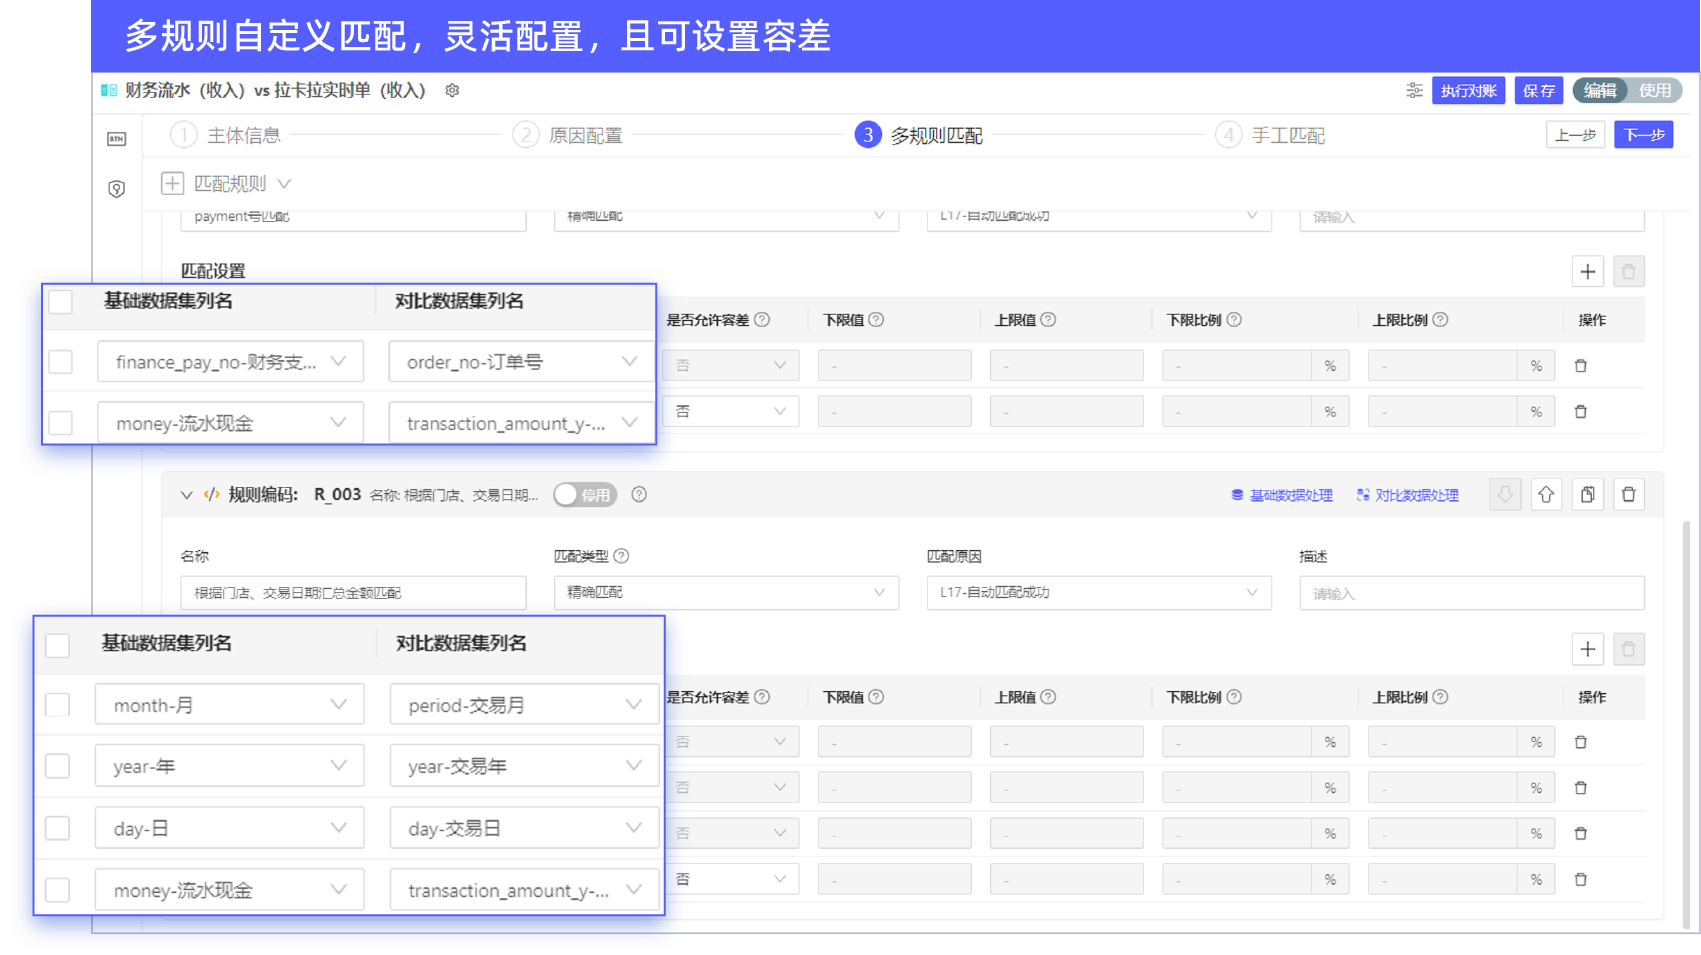
Task: Delete the month-月 matching row
Action: coord(1580,742)
